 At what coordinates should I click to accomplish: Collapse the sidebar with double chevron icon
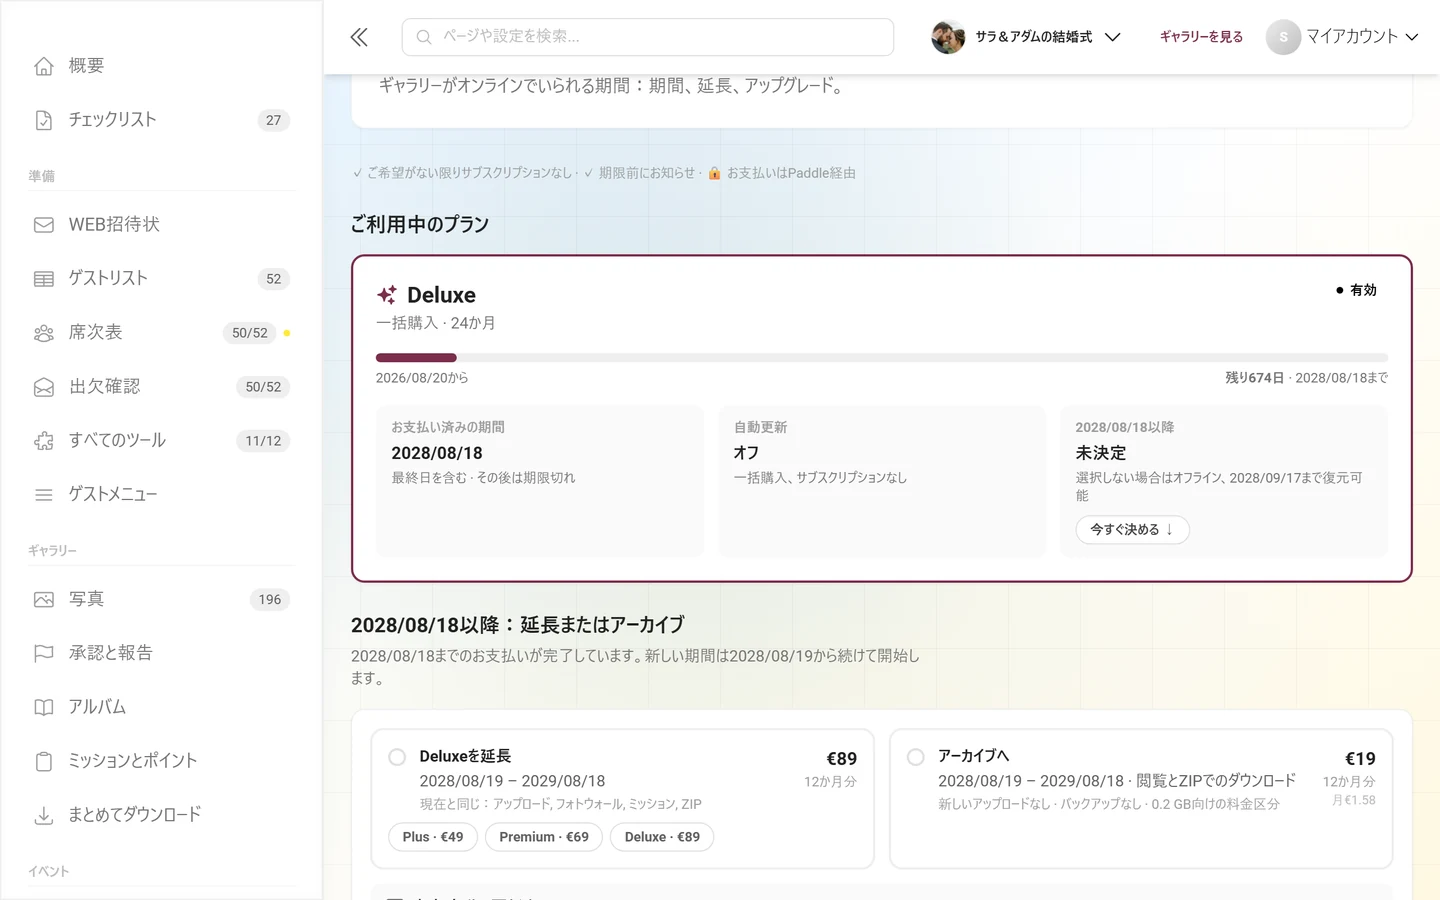click(x=359, y=37)
